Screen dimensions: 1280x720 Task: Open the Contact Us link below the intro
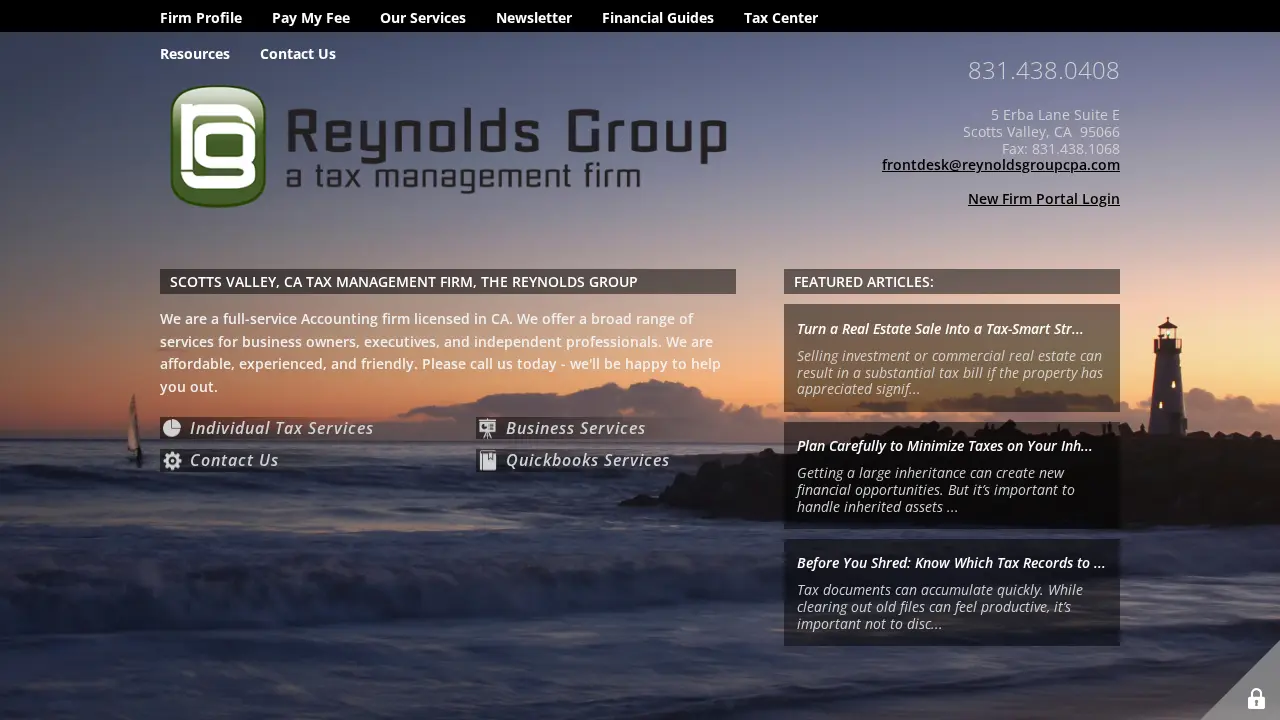[234, 460]
